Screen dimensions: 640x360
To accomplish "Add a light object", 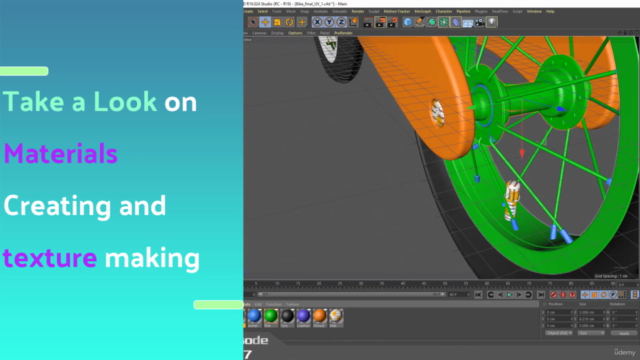I will point(492,22).
